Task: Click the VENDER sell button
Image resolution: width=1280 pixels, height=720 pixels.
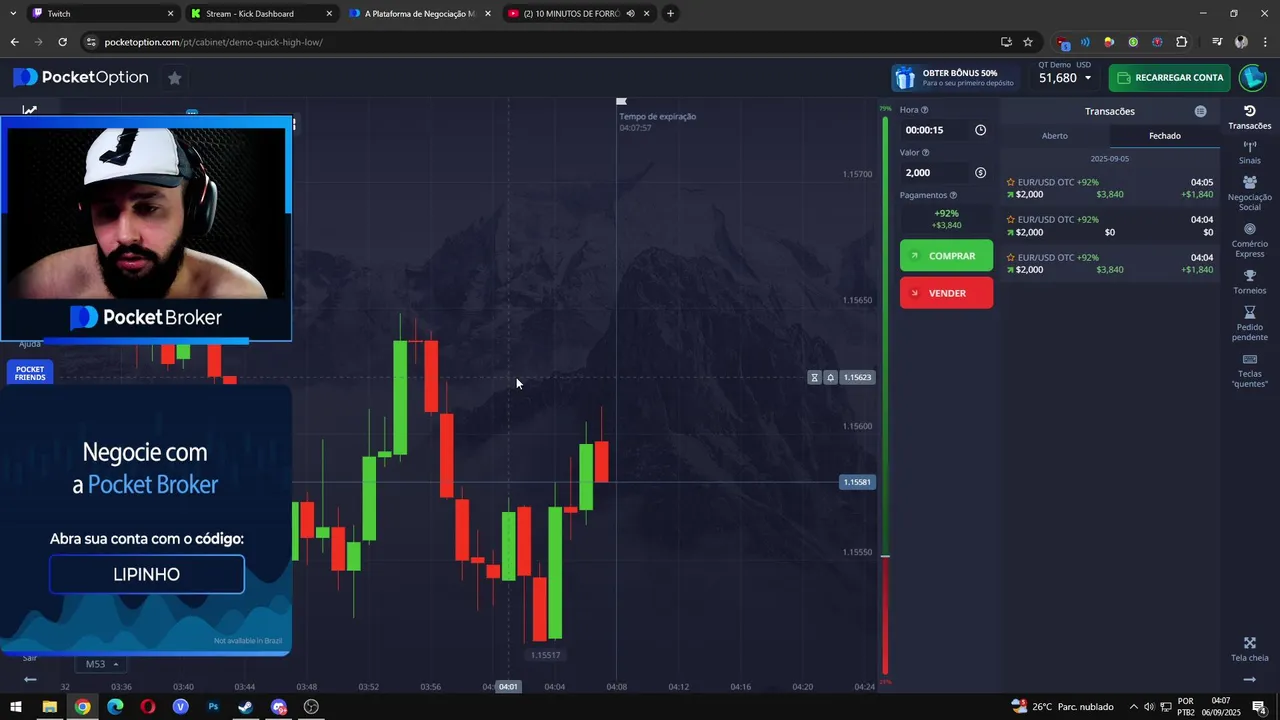Action: click(946, 293)
